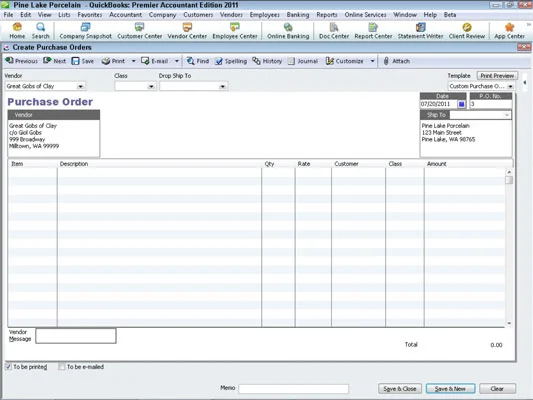Enable the To be e-mailed checkbox
Image resolution: width=533 pixels, height=400 pixels.
[62, 367]
